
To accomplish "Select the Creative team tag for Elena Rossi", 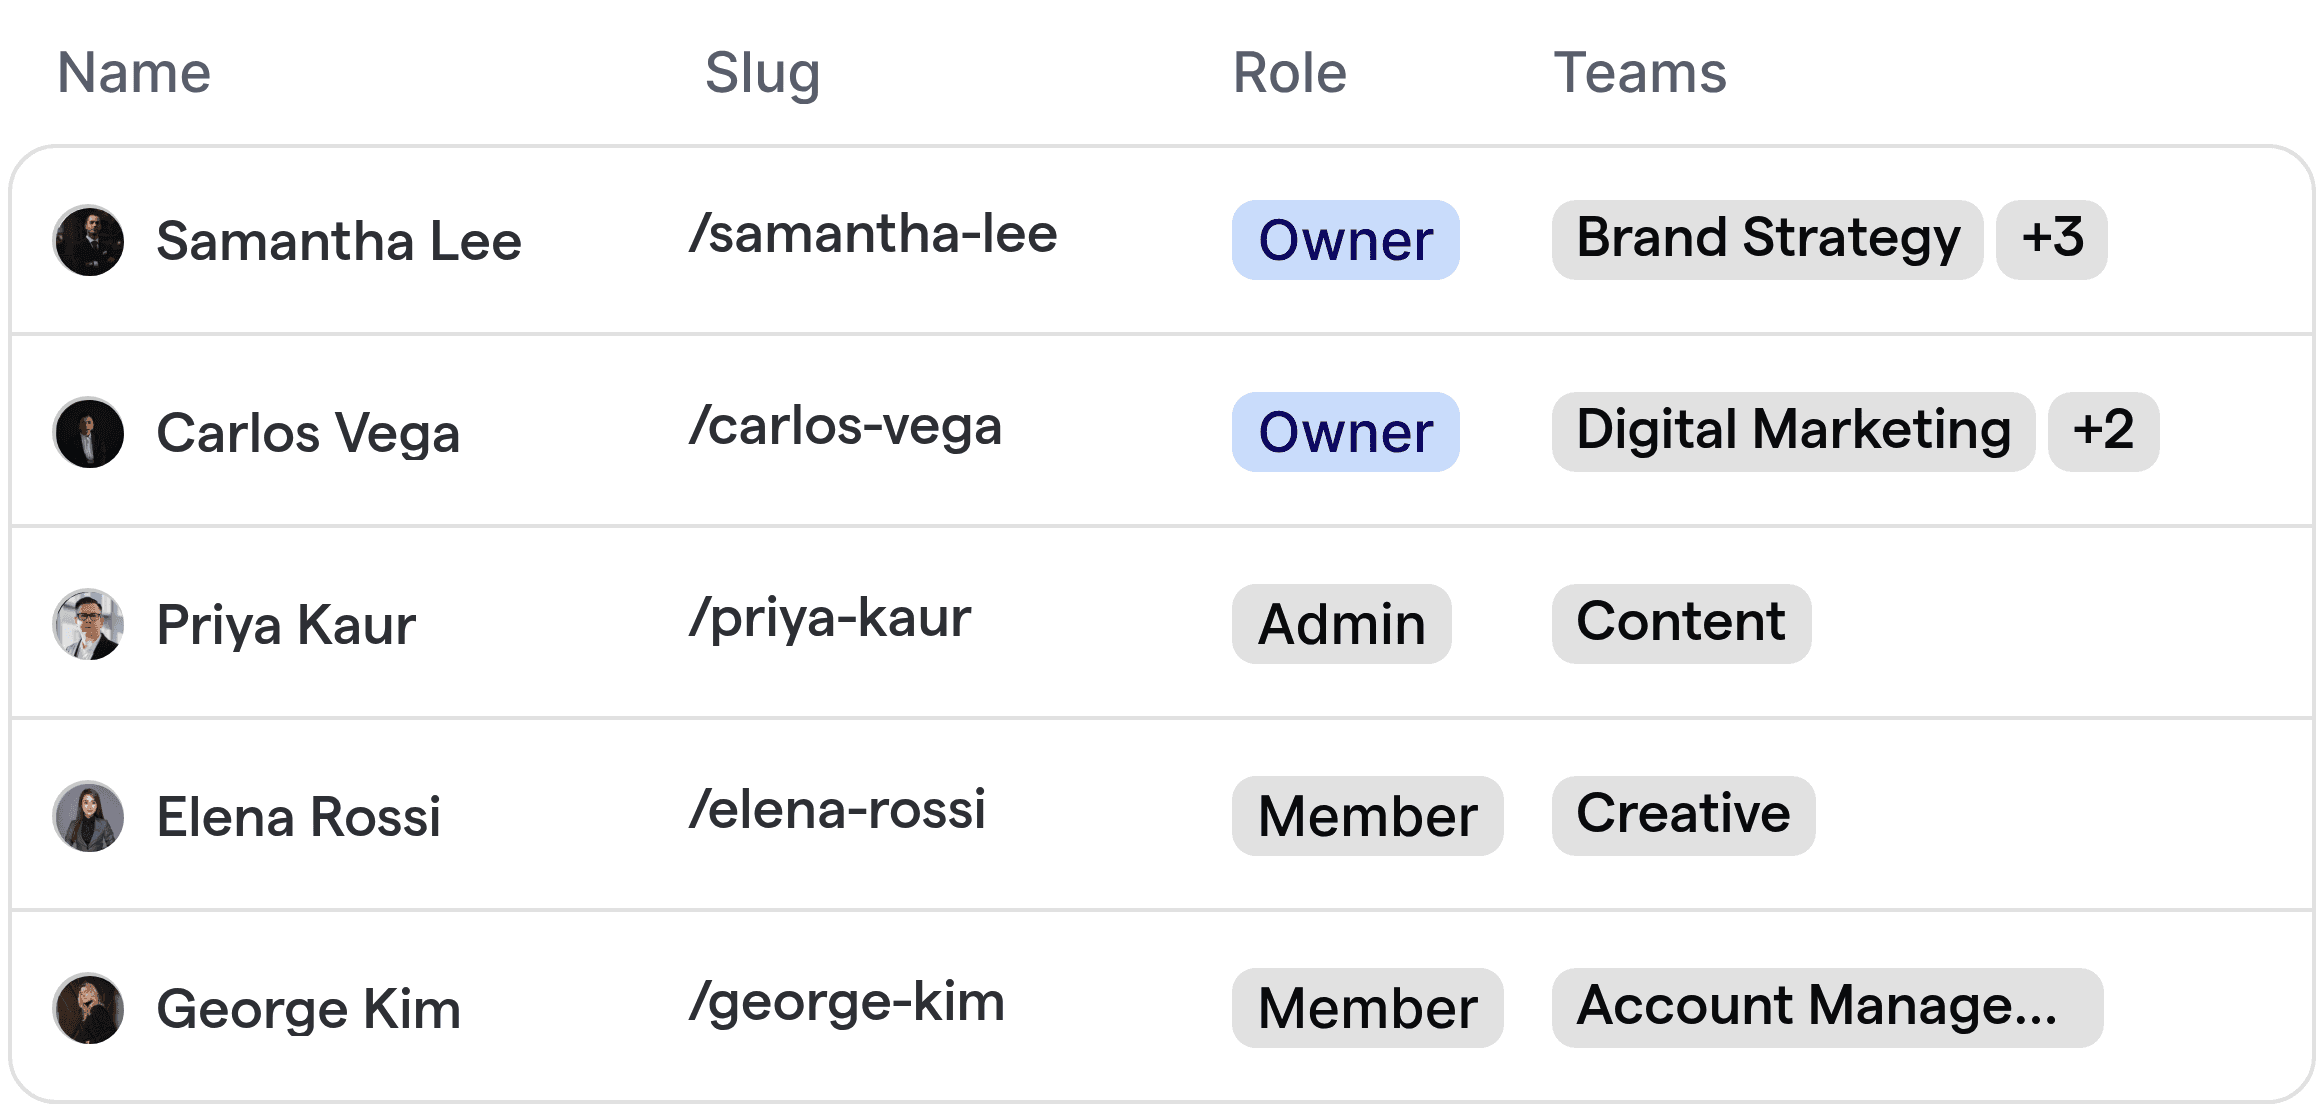I will pyautogui.click(x=1683, y=816).
